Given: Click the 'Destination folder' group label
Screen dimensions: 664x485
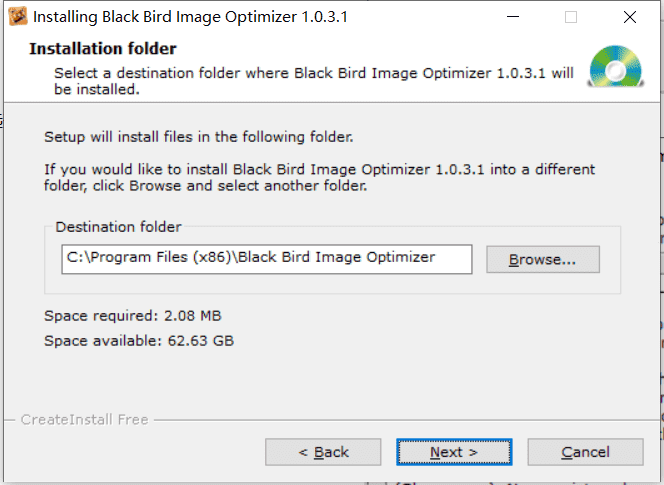Looking at the screenshot, I should tap(118, 227).
